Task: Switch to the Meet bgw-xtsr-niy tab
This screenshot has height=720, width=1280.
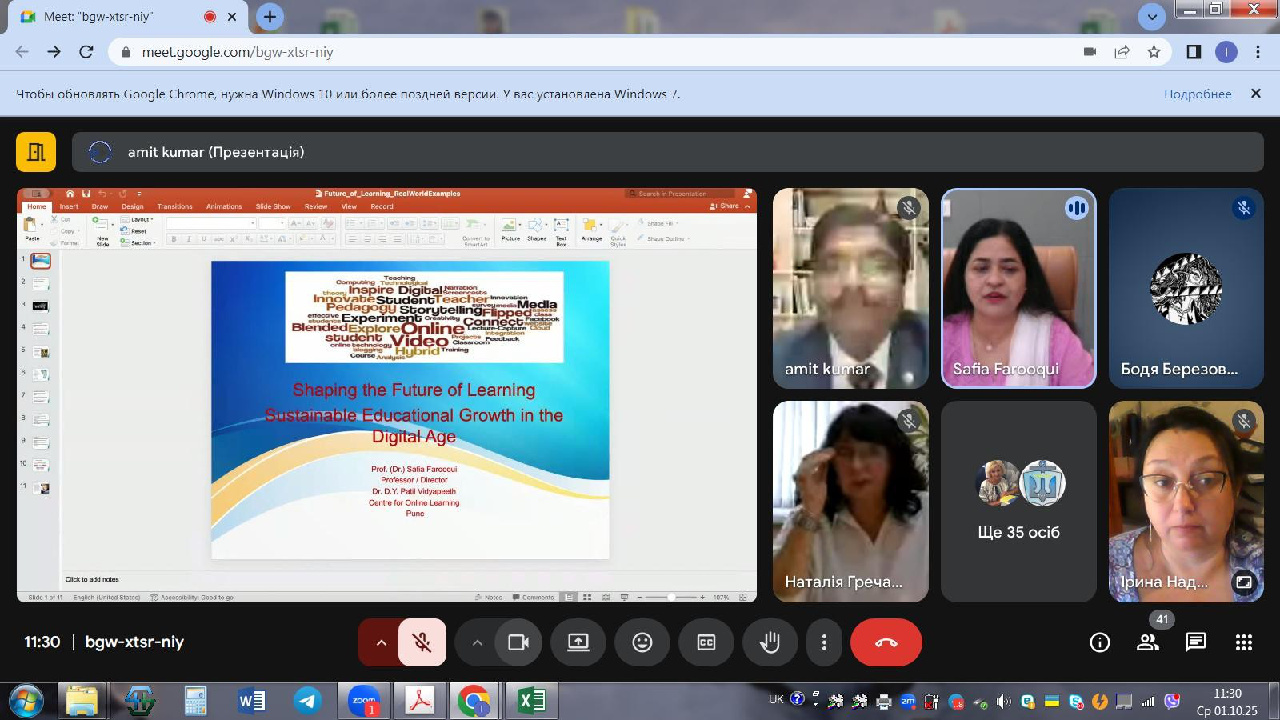Action: click(110, 17)
